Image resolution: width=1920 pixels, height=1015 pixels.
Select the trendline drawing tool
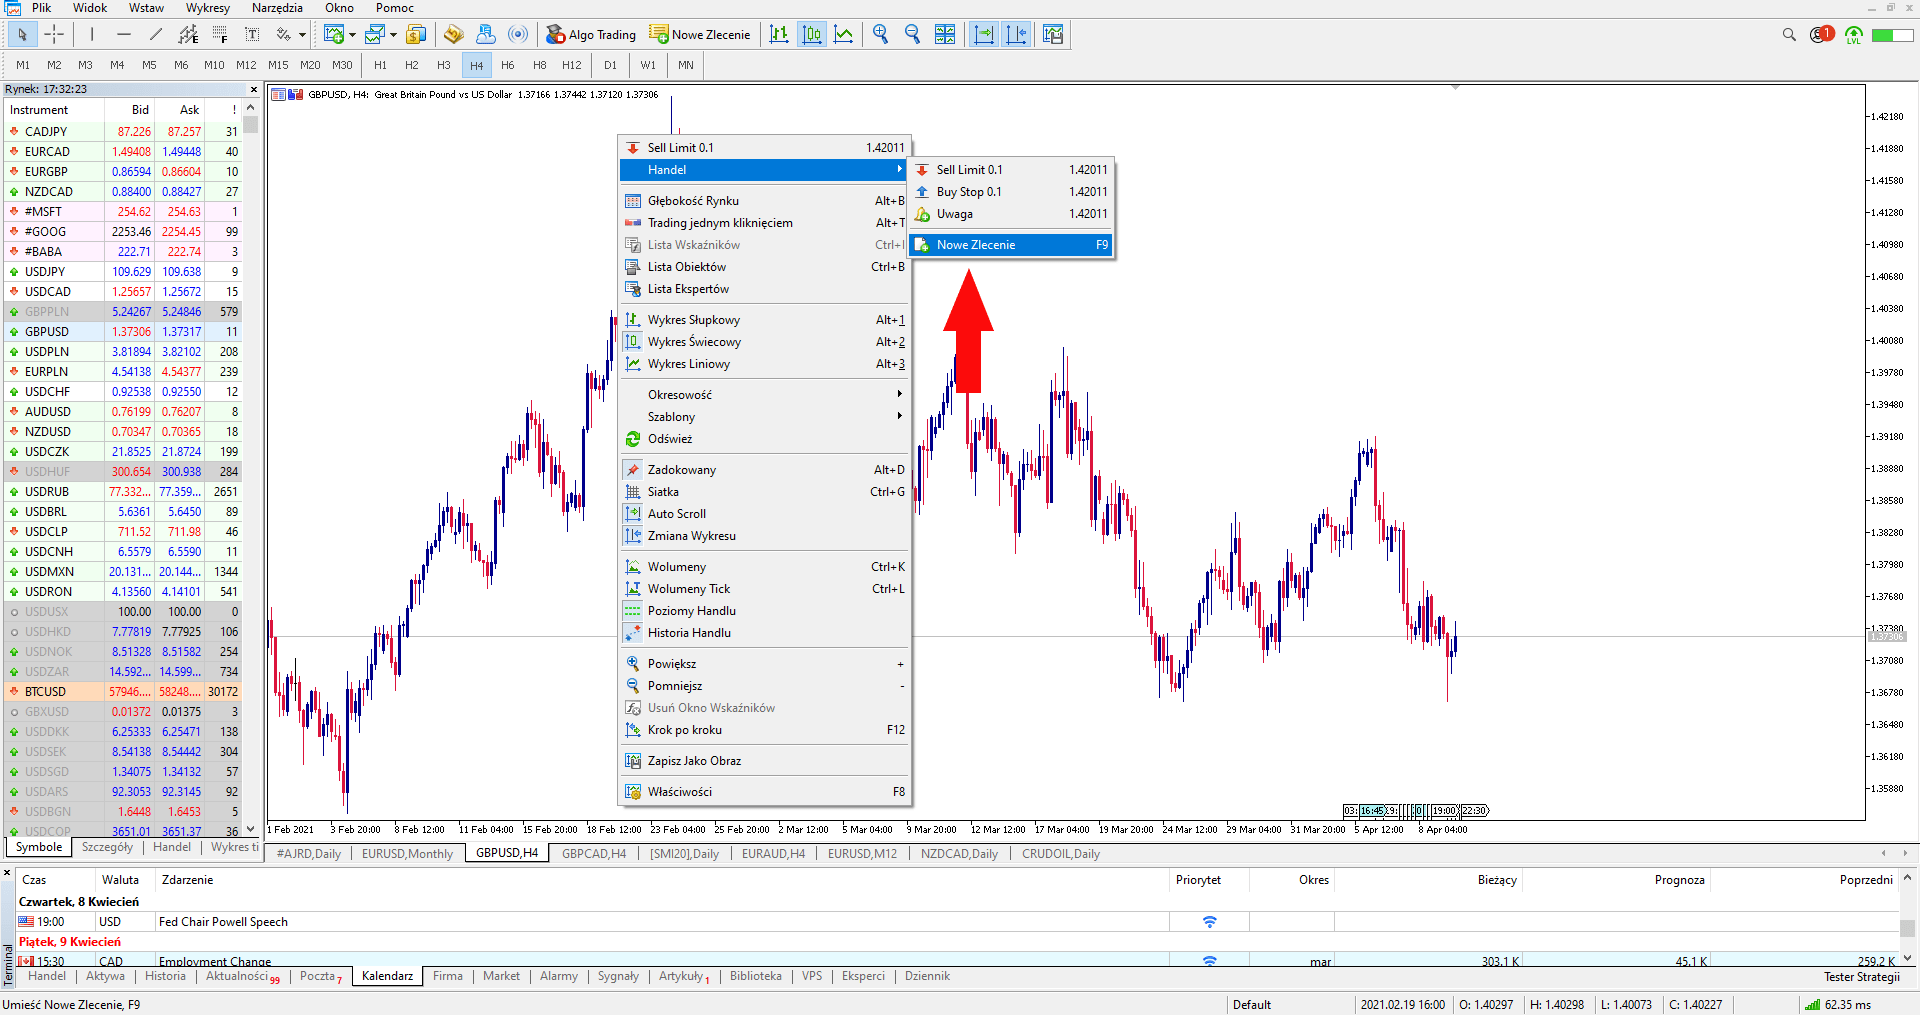(x=156, y=34)
